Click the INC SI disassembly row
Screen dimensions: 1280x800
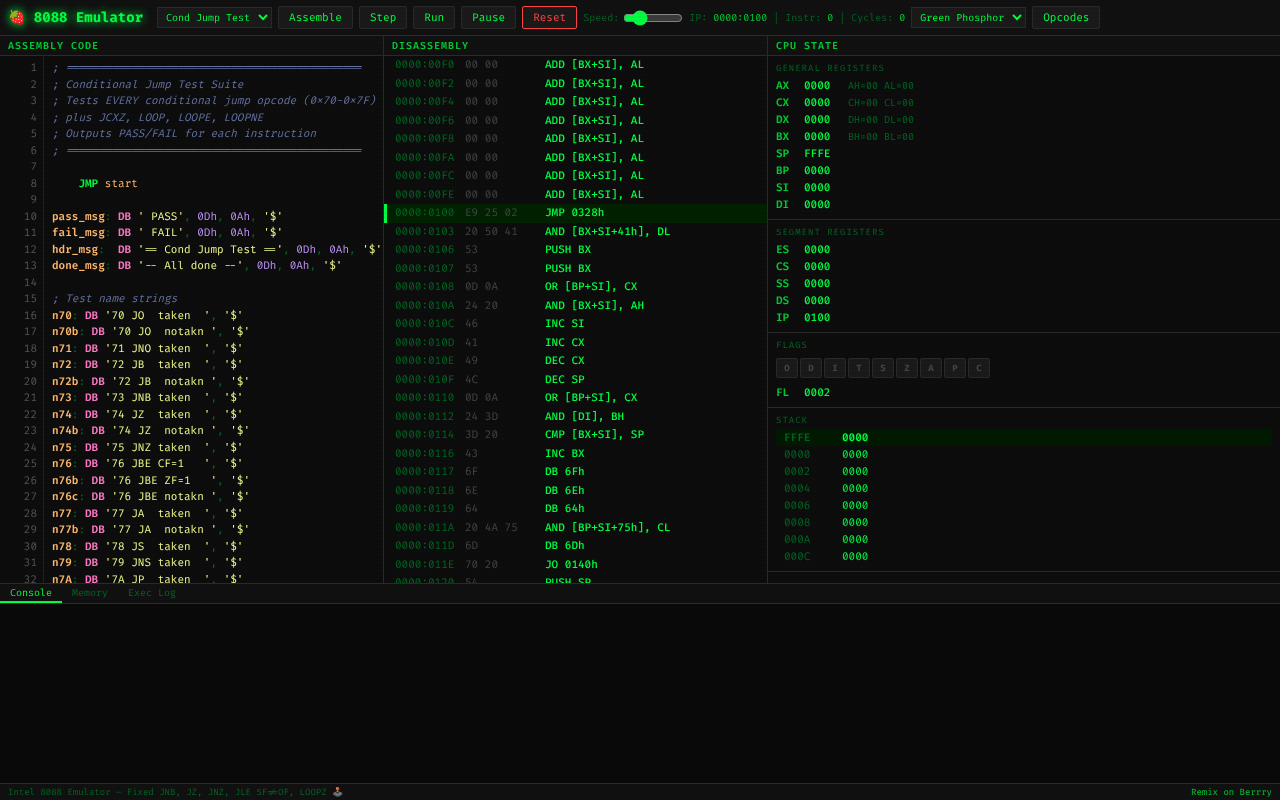tap(576, 323)
